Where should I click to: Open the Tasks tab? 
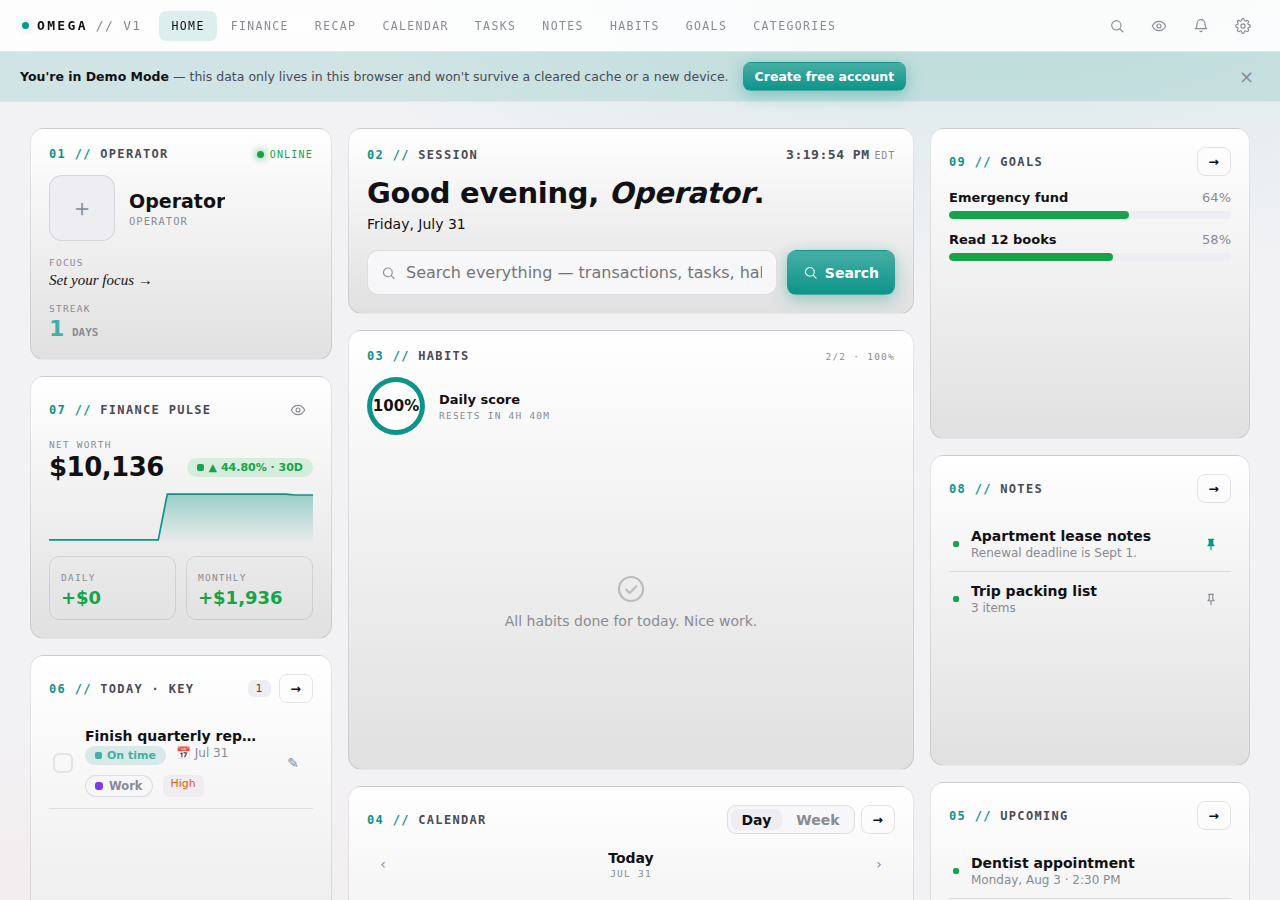click(x=495, y=26)
